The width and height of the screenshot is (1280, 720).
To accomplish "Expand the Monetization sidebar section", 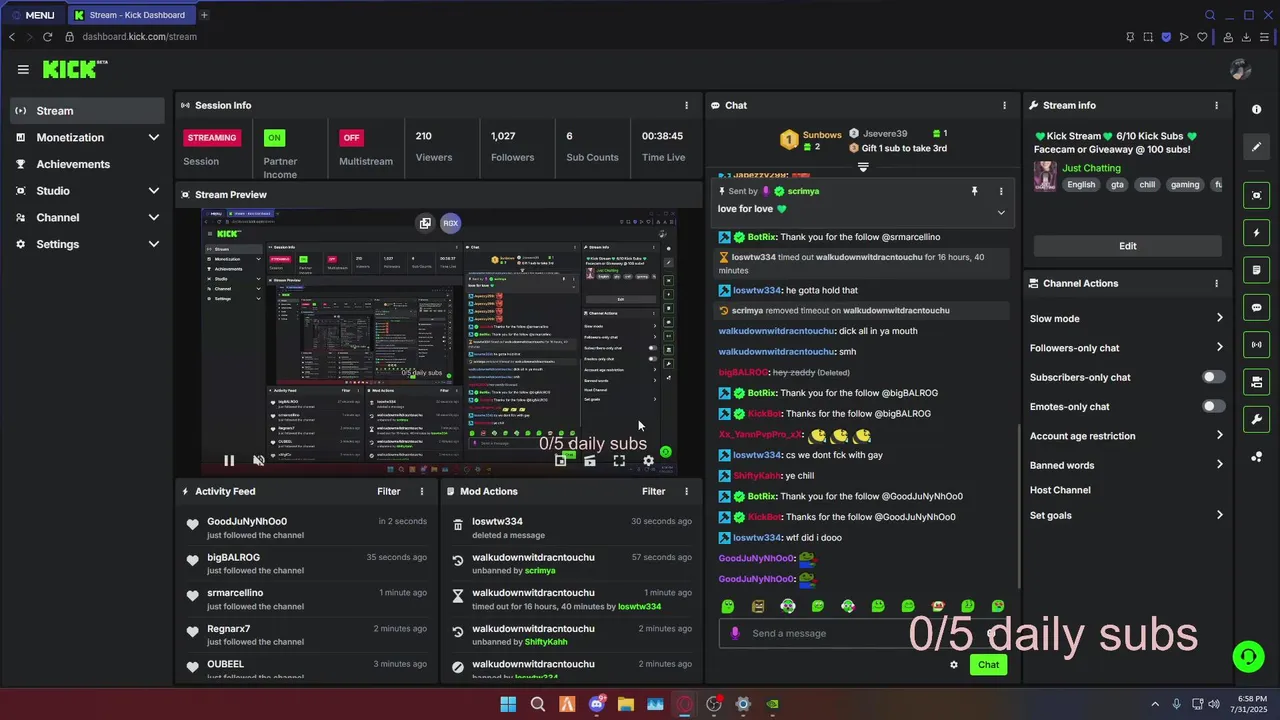I will [x=153, y=137].
